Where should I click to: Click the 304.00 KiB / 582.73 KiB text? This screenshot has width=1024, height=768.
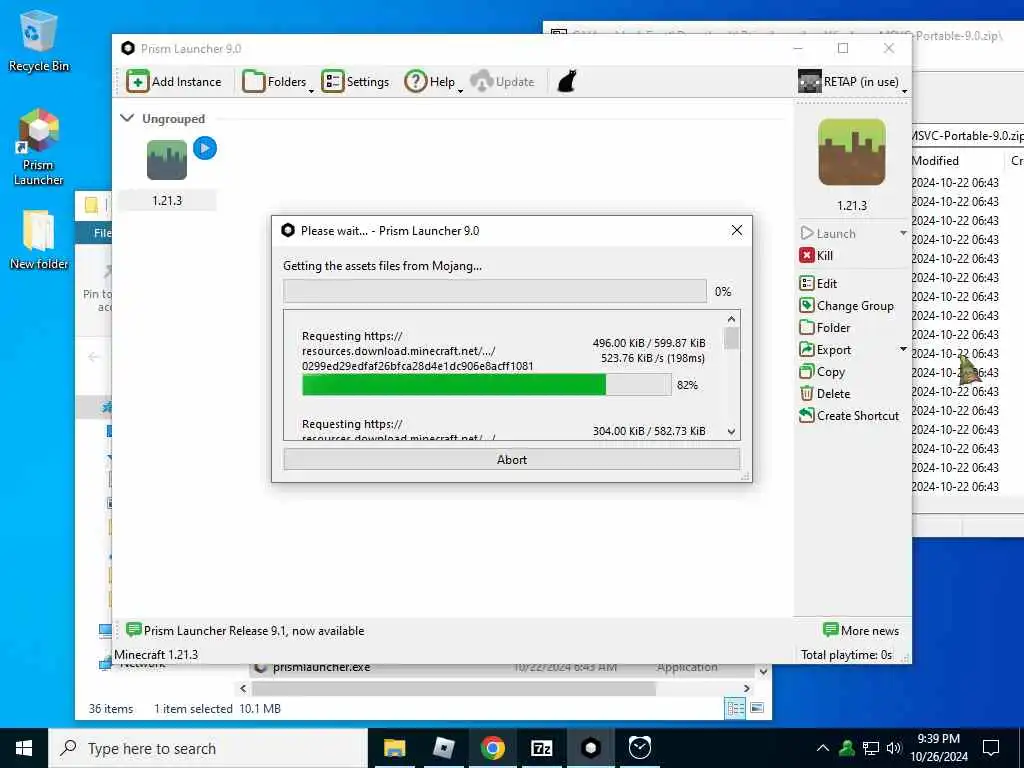(648, 431)
